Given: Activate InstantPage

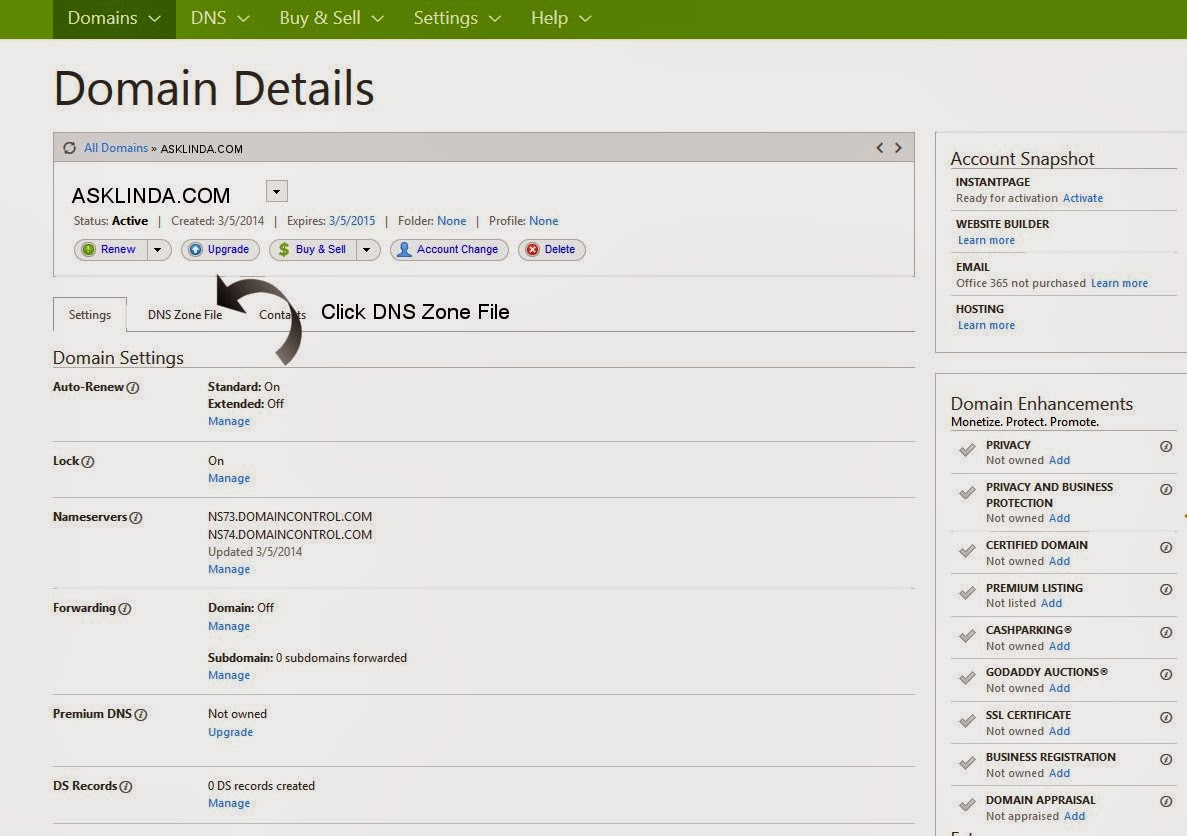Looking at the screenshot, I should click(x=1083, y=198).
